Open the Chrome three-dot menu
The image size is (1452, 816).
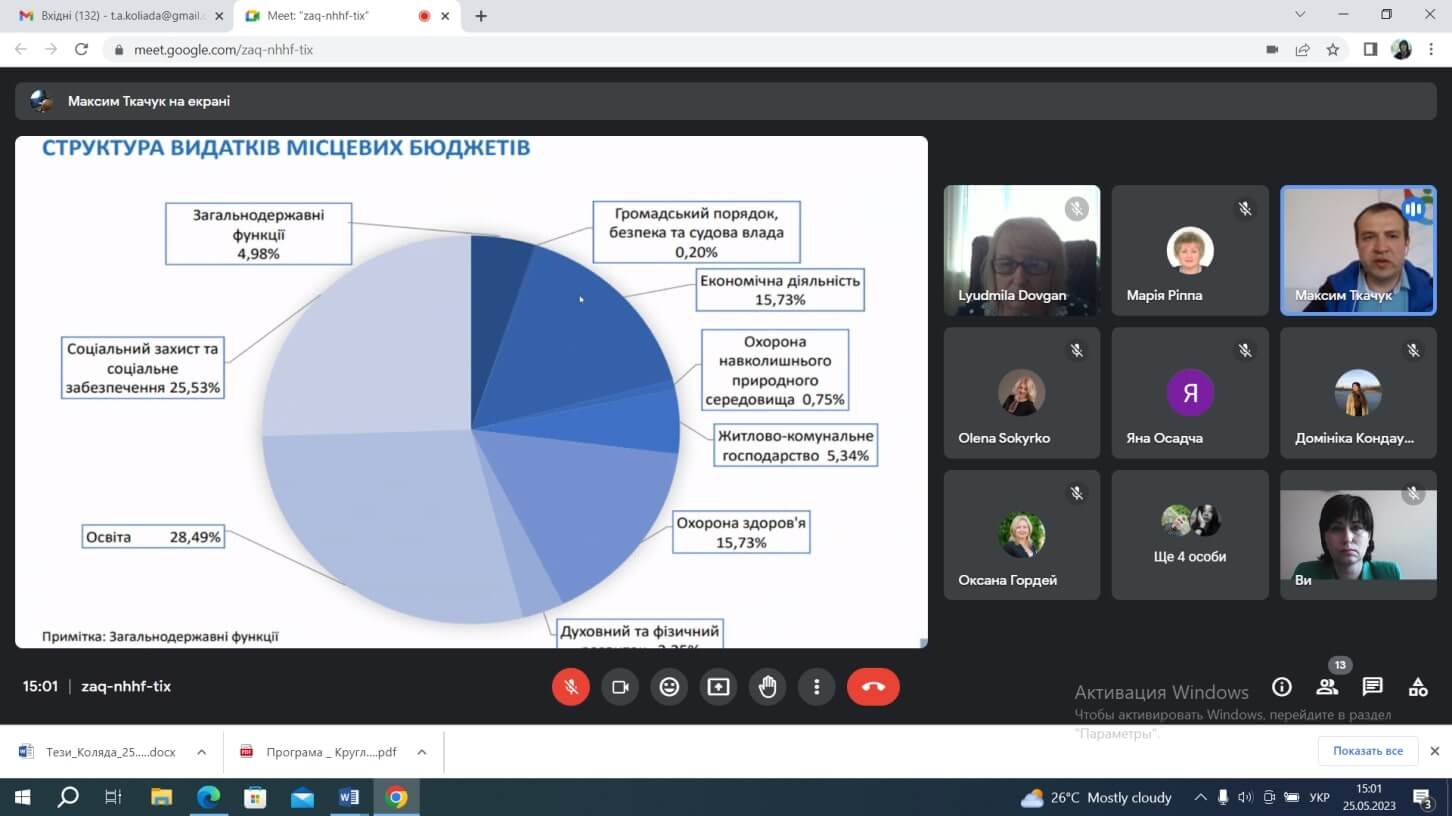pyautogui.click(x=1431, y=49)
